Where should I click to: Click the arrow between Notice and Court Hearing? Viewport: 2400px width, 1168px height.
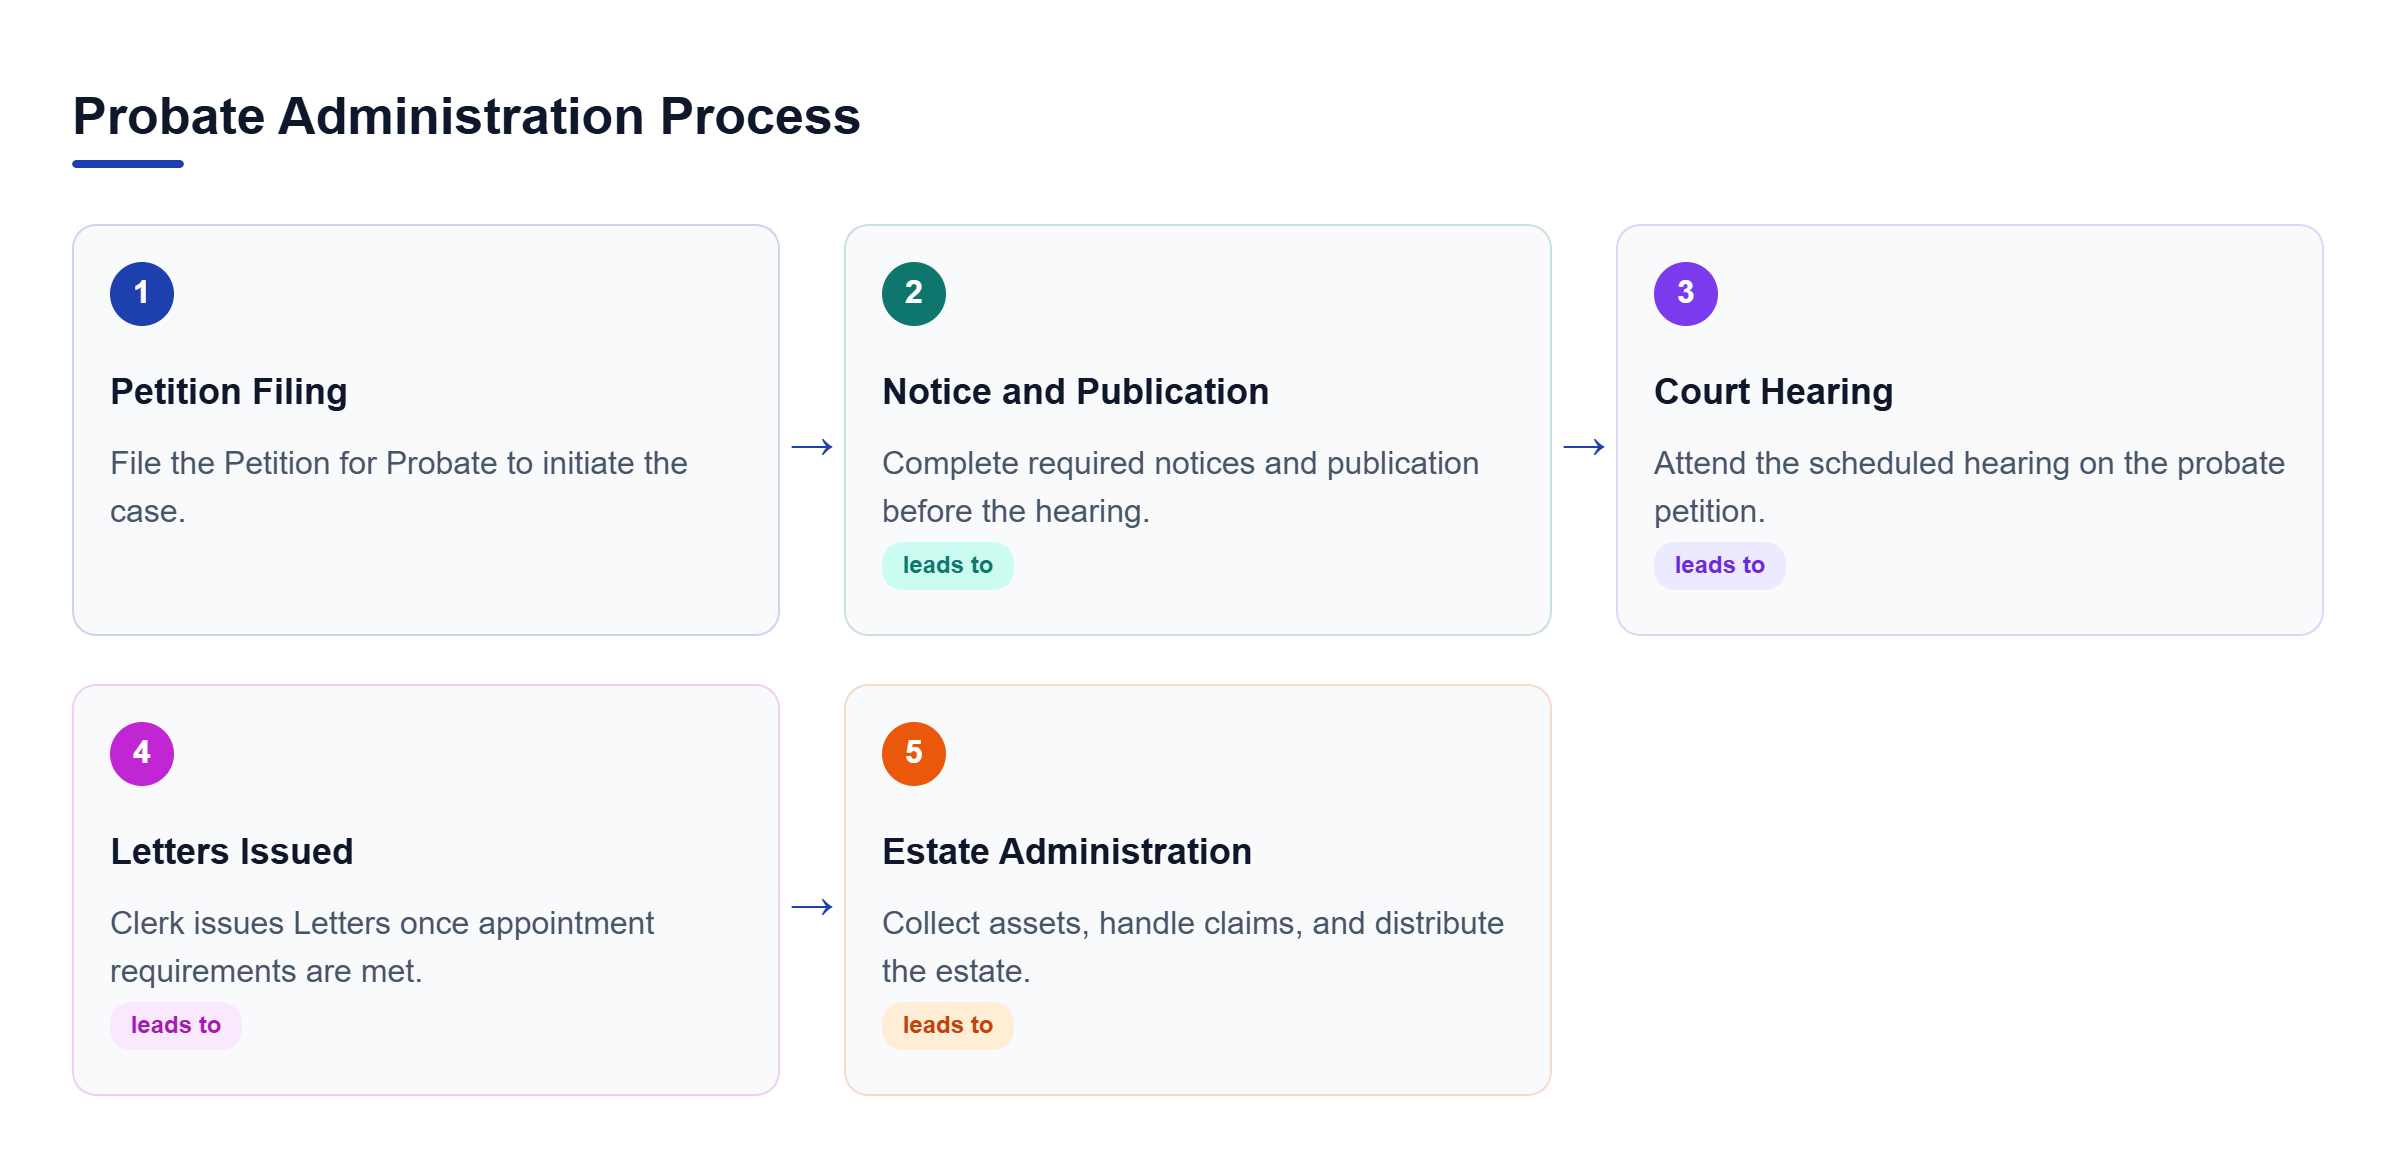1584,447
